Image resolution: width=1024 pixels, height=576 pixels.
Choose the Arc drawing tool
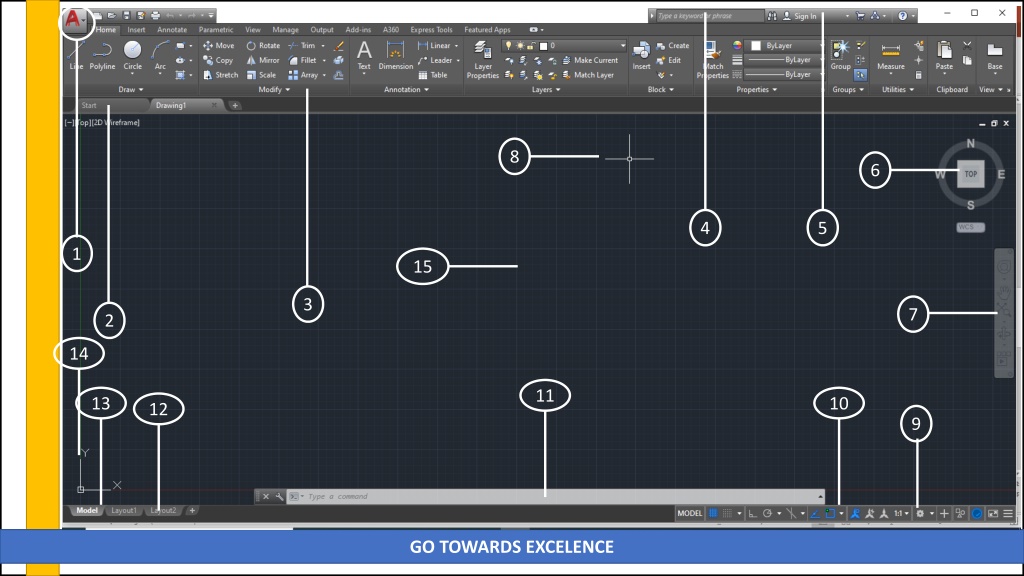[160, 56]
